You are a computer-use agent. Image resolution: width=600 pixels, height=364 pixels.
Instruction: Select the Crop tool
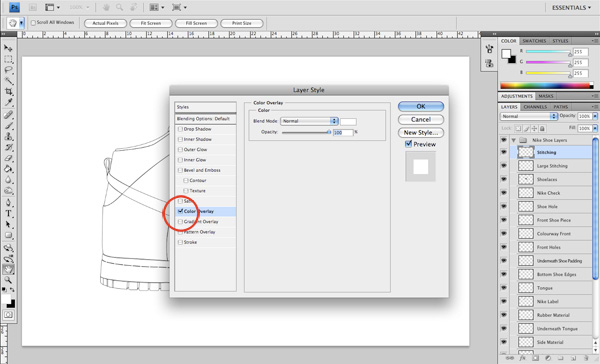[8, 91]
